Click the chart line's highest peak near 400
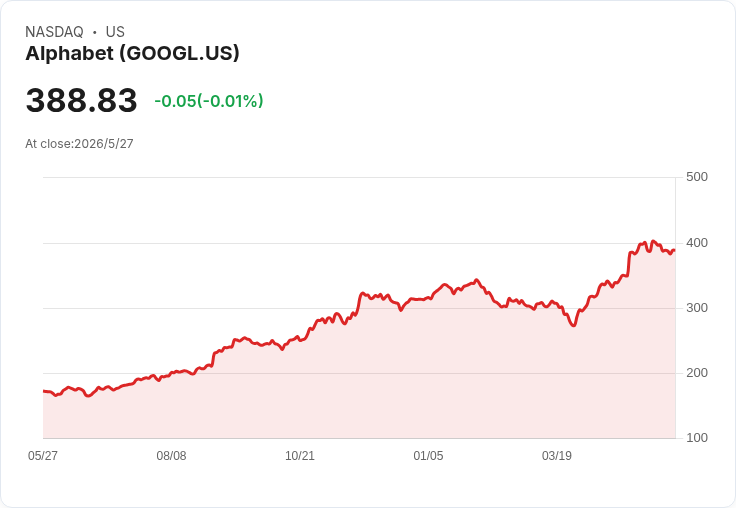 (x=653, y=241)
